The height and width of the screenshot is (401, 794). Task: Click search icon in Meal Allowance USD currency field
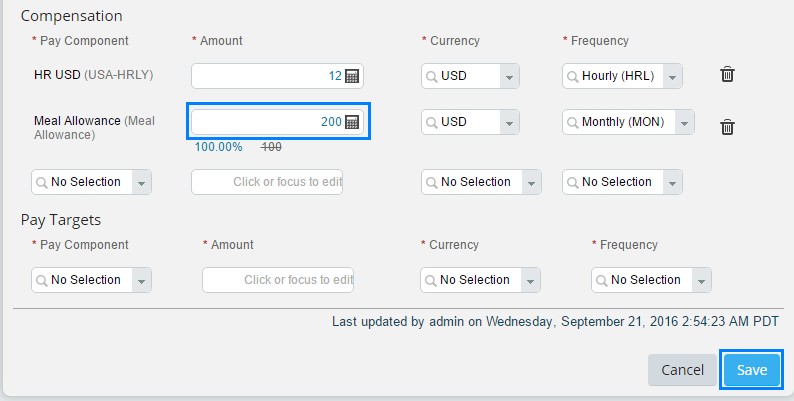pyautogui.click(x=431, y=123)
